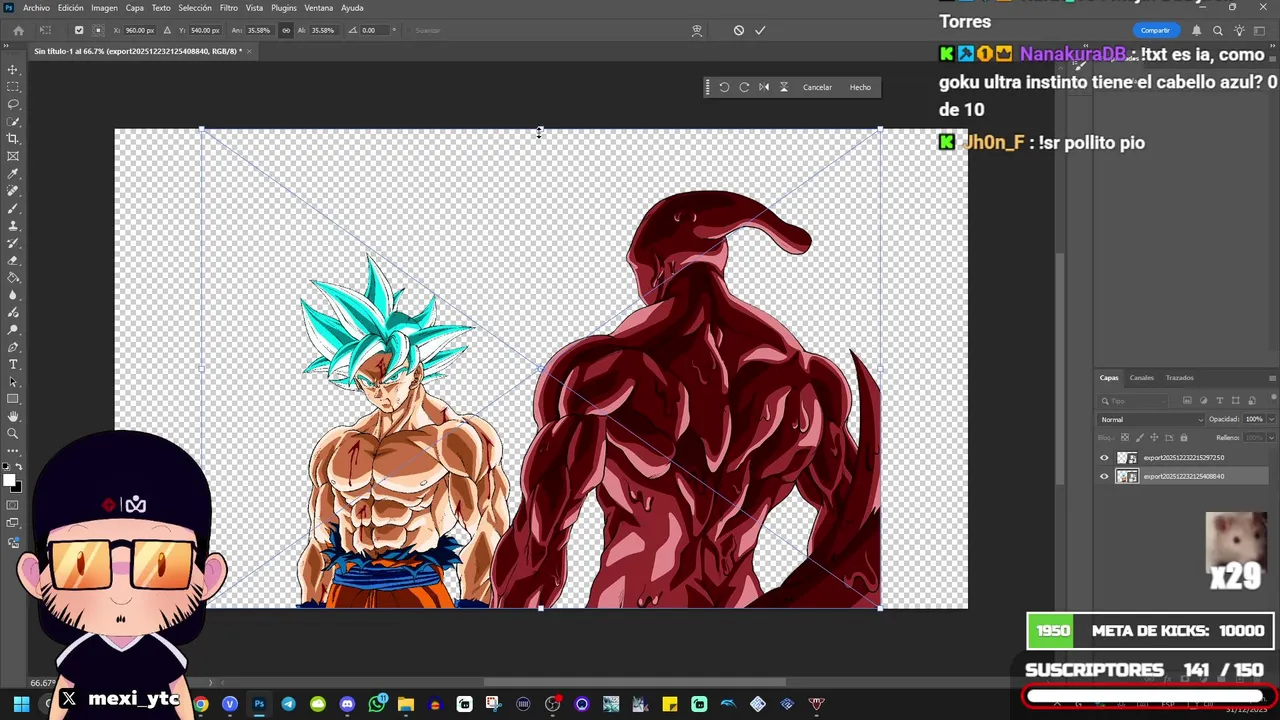
Task: Select the Blur tool
Action: [13, 295]
